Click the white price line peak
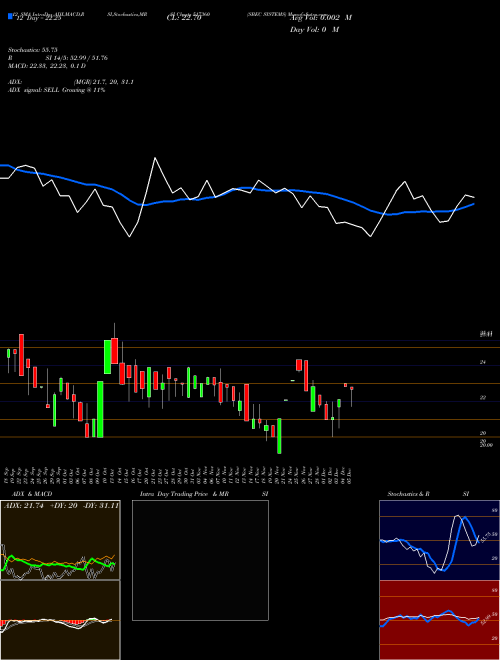Image resolution: width=500 pixels, height=660 pixels. pyautogui.click(x=155, y=158)
